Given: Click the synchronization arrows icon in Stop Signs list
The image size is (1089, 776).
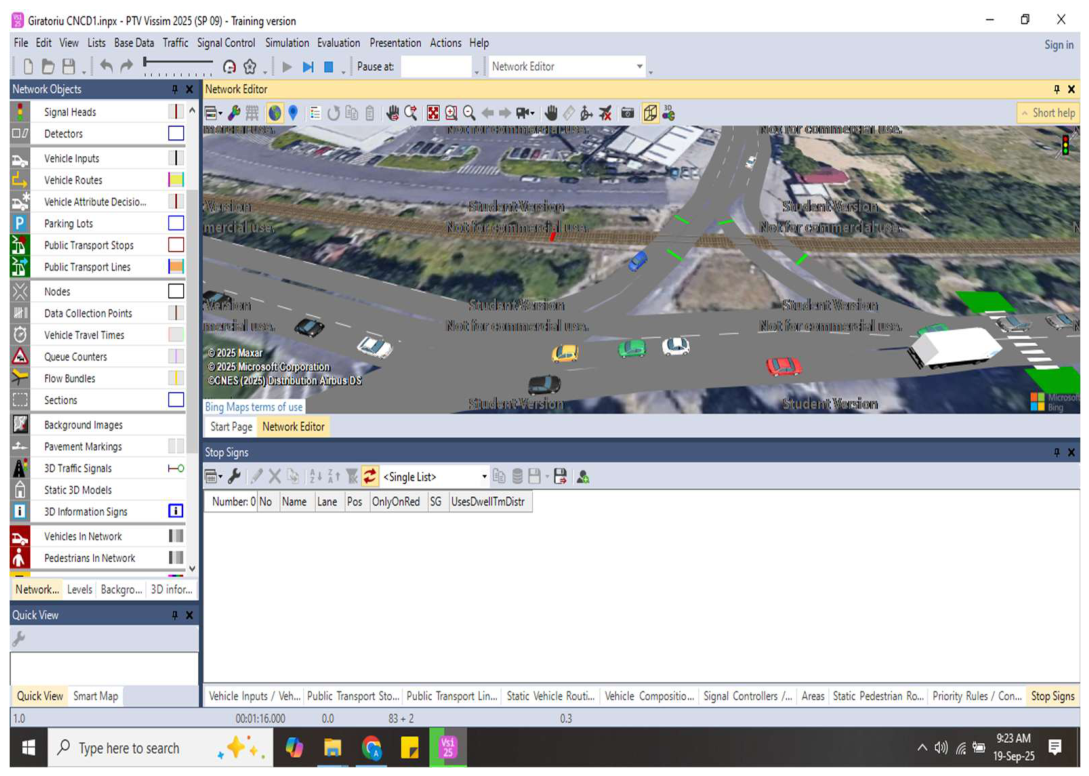Looking at the screenshot, I should pyautogui.click(x=369, y=477).
